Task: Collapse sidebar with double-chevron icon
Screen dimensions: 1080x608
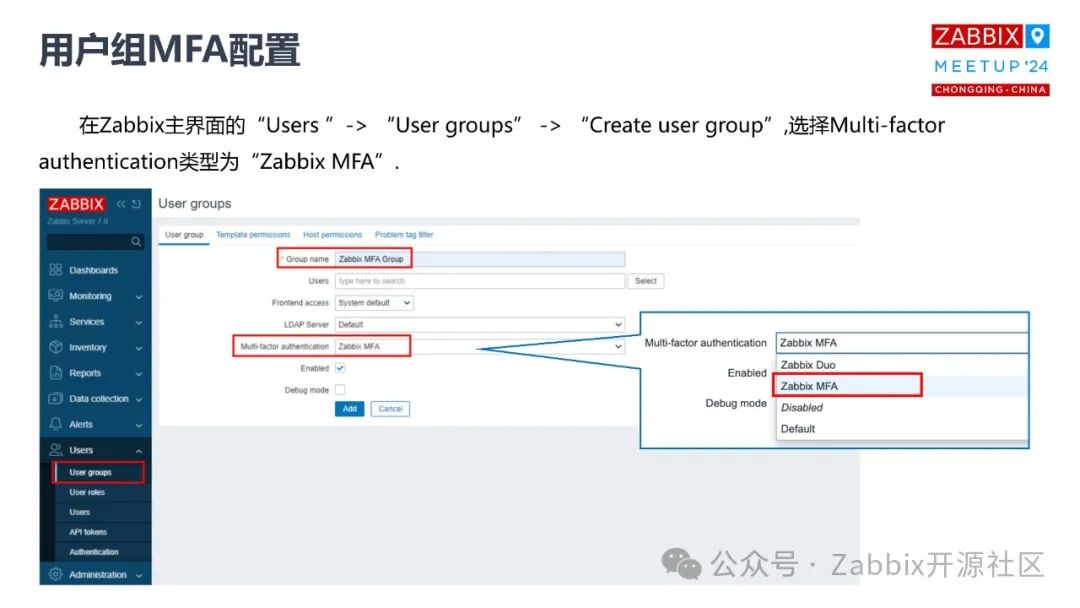Action: coord(121,204)
